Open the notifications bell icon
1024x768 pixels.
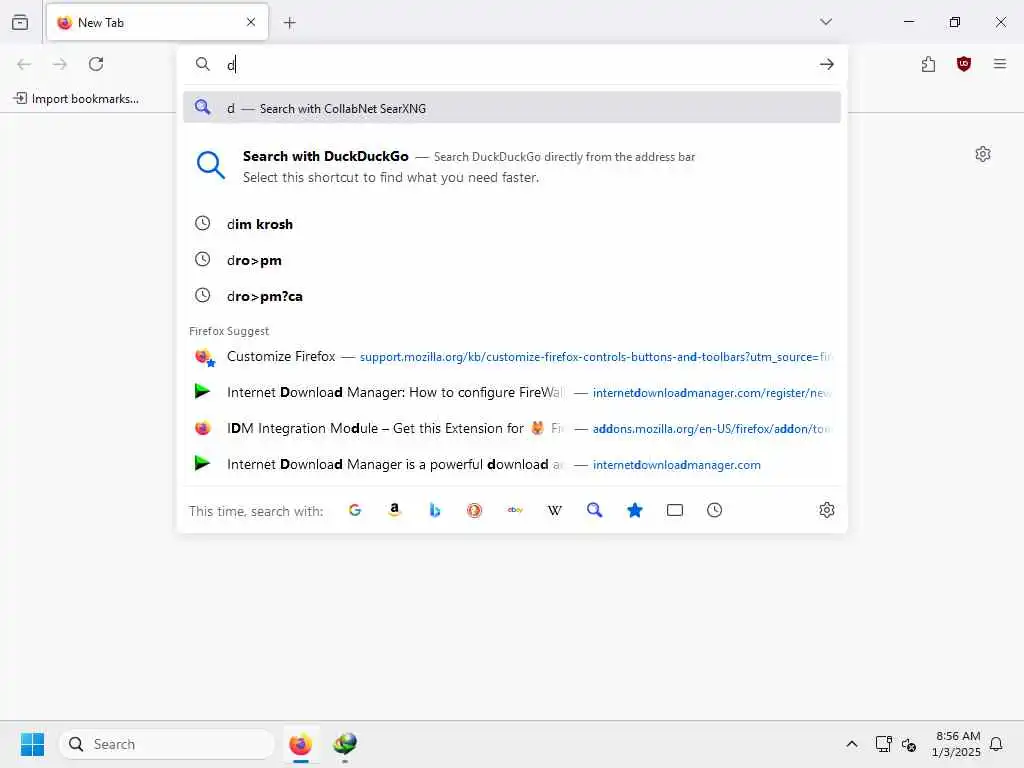(x=996, y=744)
